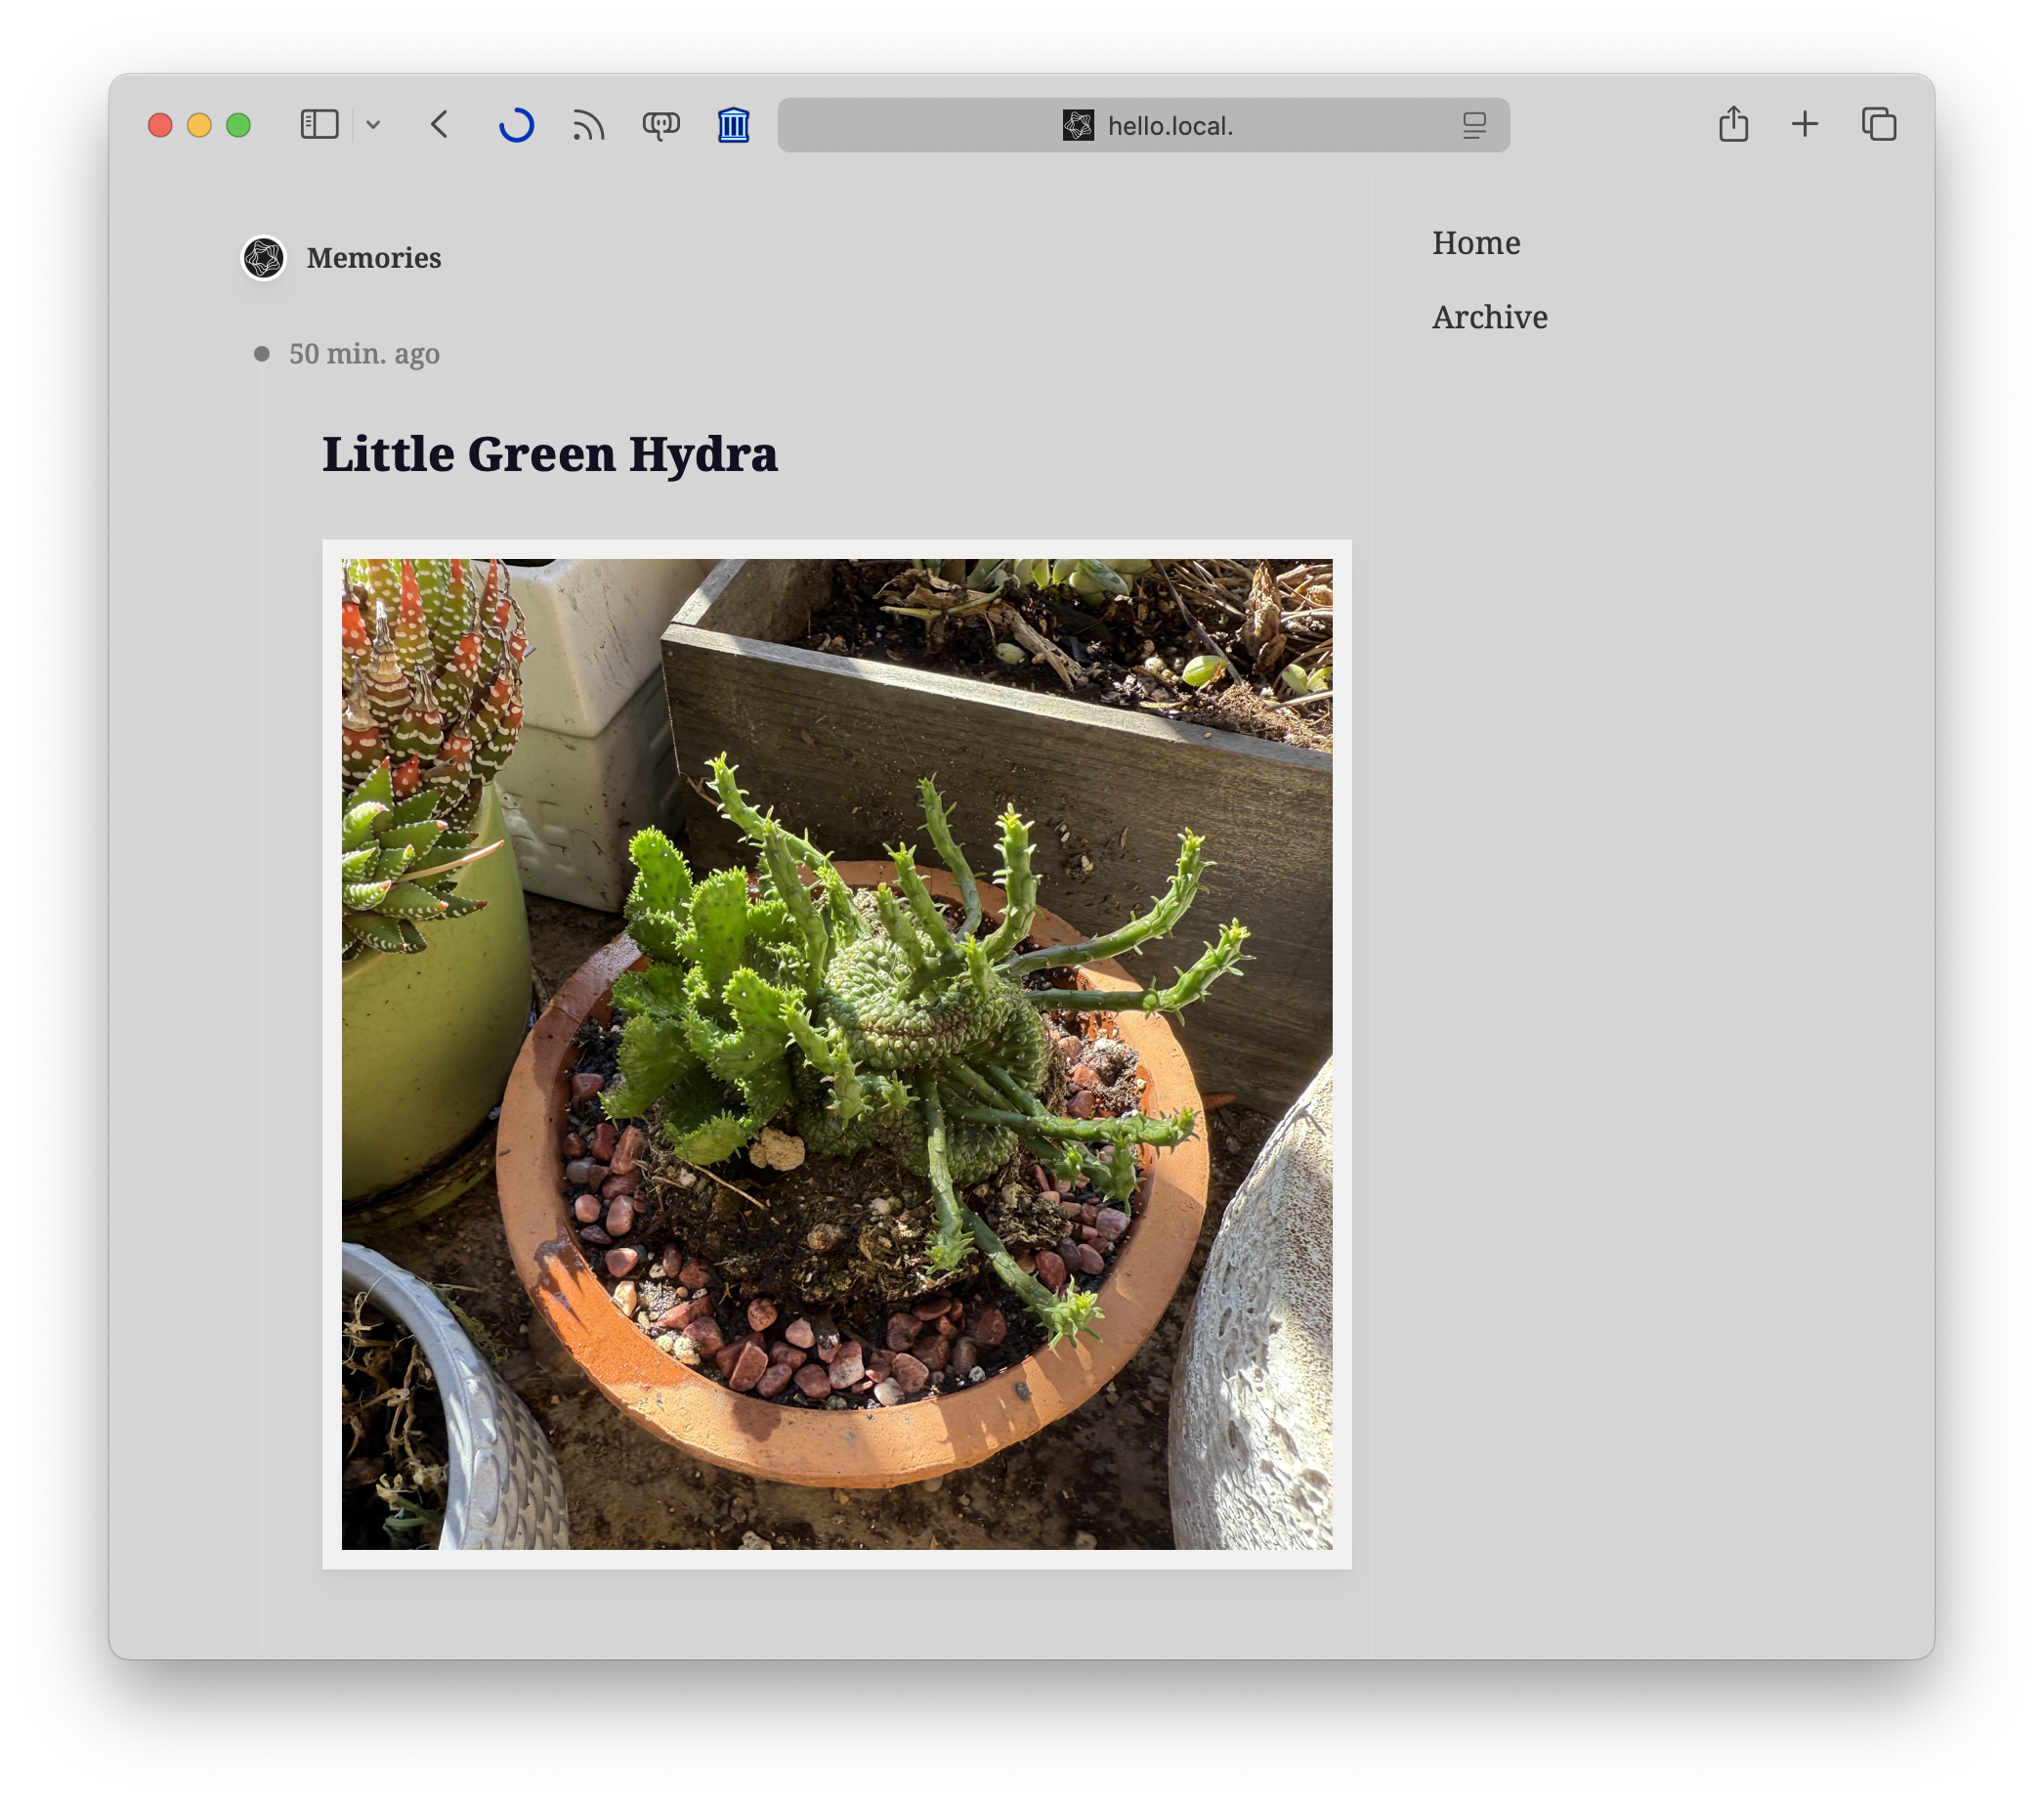This screenshot has height=1804, width=2044.
Task: Toggle the Reader view icon in address bar
Action: coord(1473,126)
